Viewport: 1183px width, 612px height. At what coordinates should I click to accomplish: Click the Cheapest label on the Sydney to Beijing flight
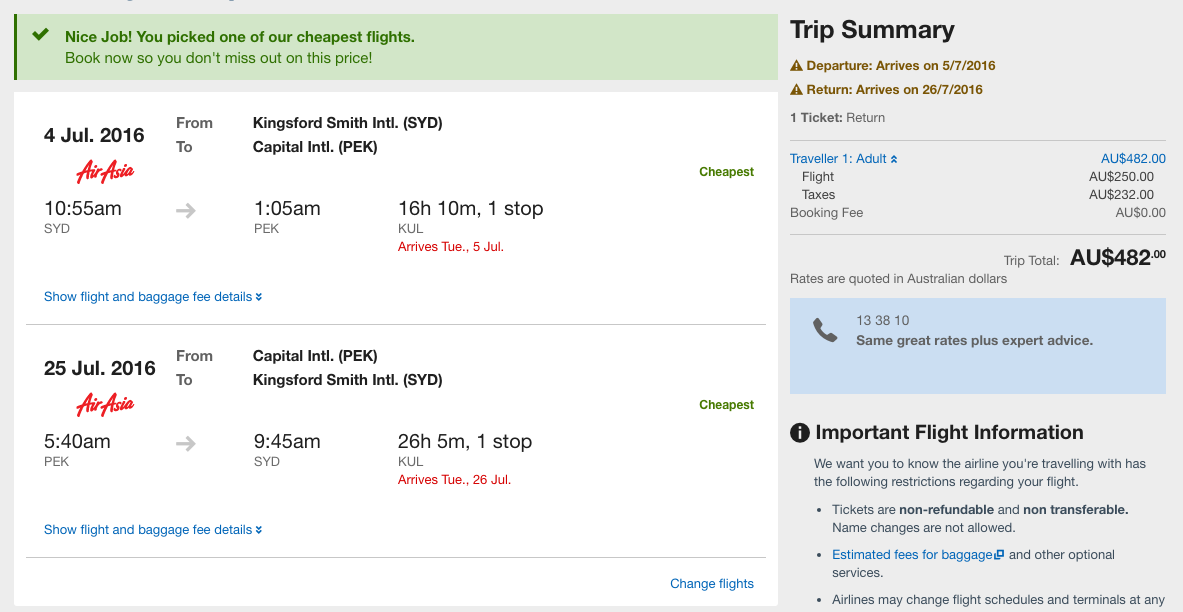(x=726, y=172)
